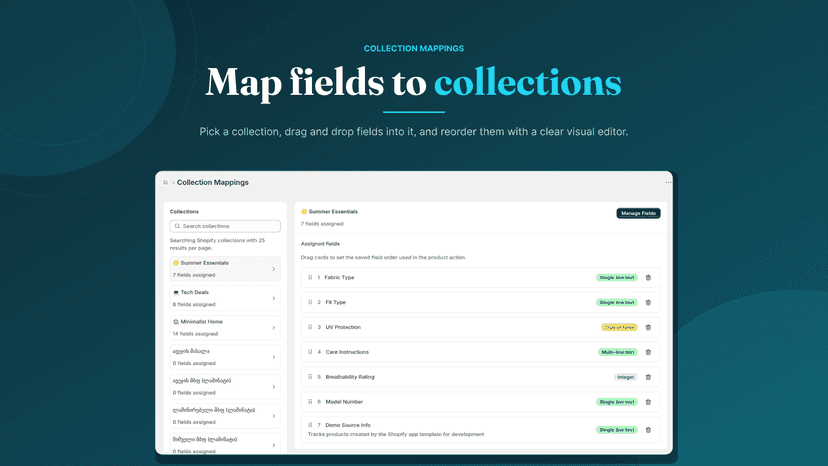This screenshot has width=828, height=466.
Task: Open the last visible collection's chevron
Action: pyautogui.click(x=274, y=445)
